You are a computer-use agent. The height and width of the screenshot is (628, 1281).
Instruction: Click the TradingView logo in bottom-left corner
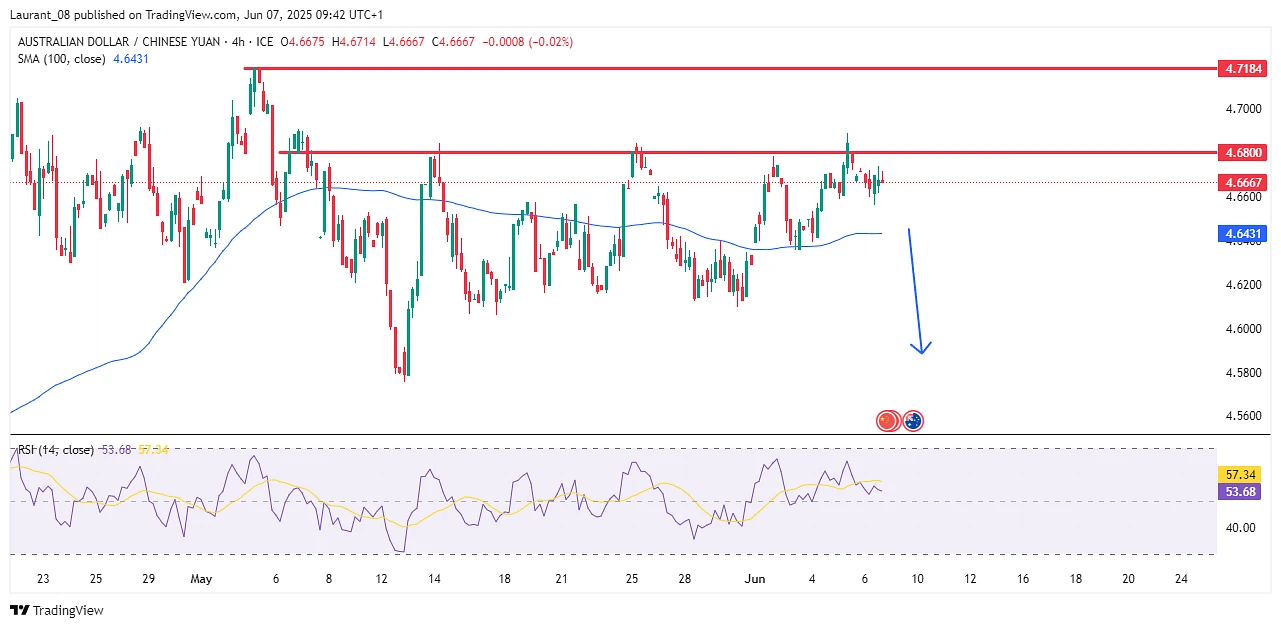pyautogui.click(x=57, y=610)
